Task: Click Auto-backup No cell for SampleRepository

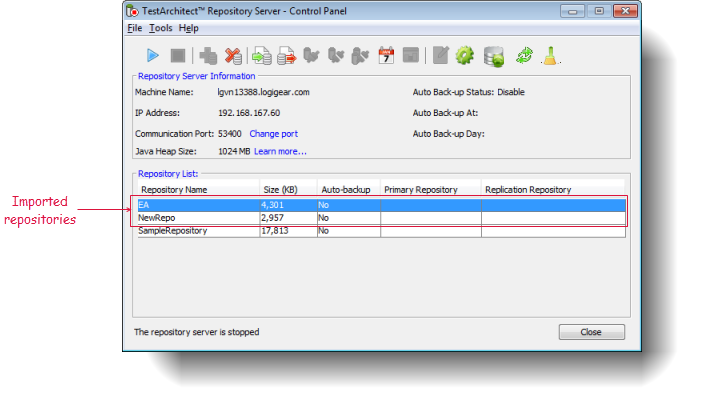Action: 349,231
